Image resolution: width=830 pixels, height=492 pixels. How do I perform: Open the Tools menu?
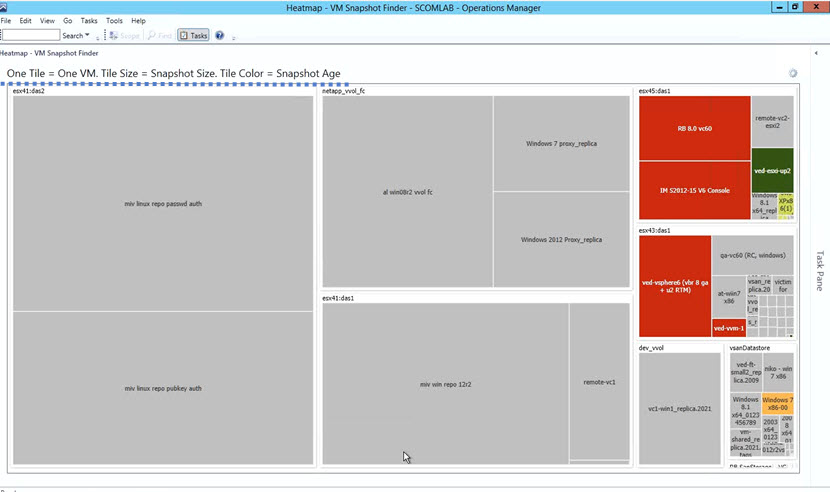point(114,21)
